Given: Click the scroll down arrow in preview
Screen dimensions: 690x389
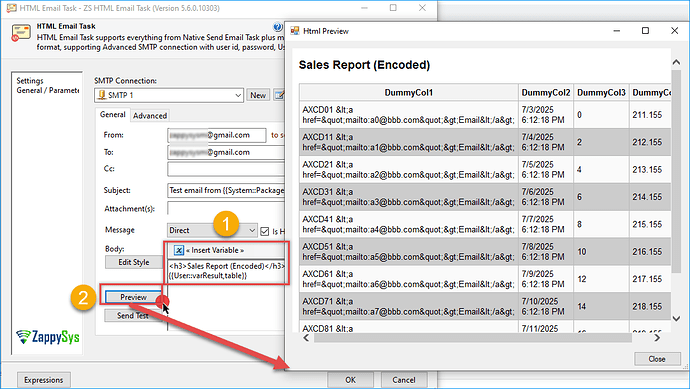Looking at the screenshot, I should (x=676, y=318).
